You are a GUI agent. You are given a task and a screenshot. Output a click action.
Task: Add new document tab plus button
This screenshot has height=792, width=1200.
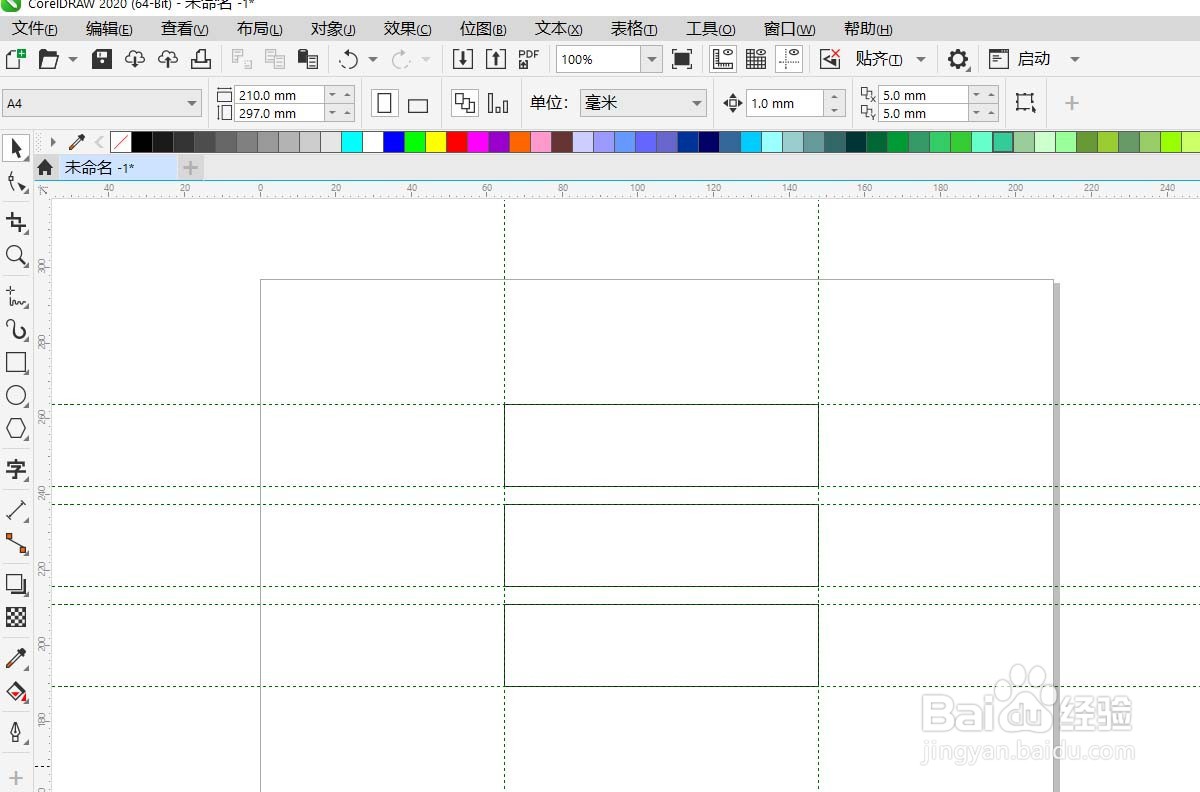pyautogui.click(x=190, y=167)
